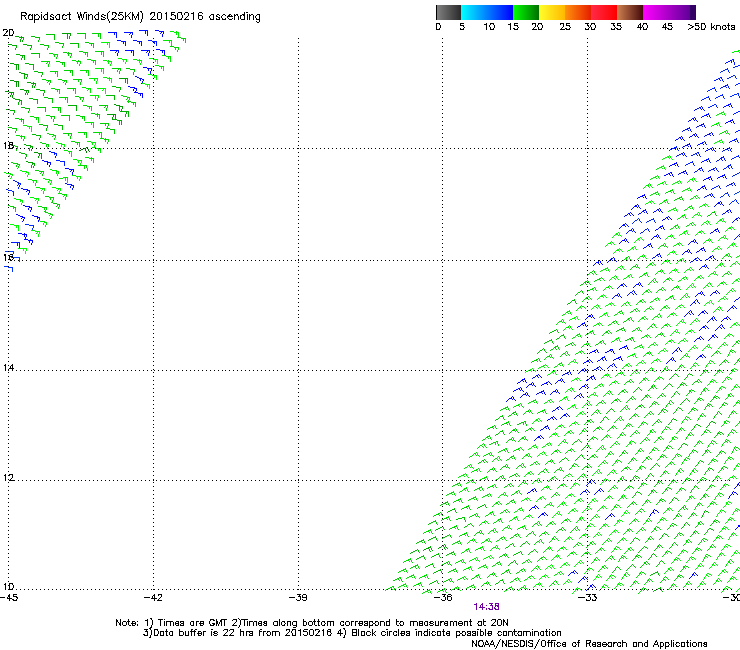740x650 pixels.
Task: Click the brown 35-40 knots color segment
Action: tap(630, 12)
